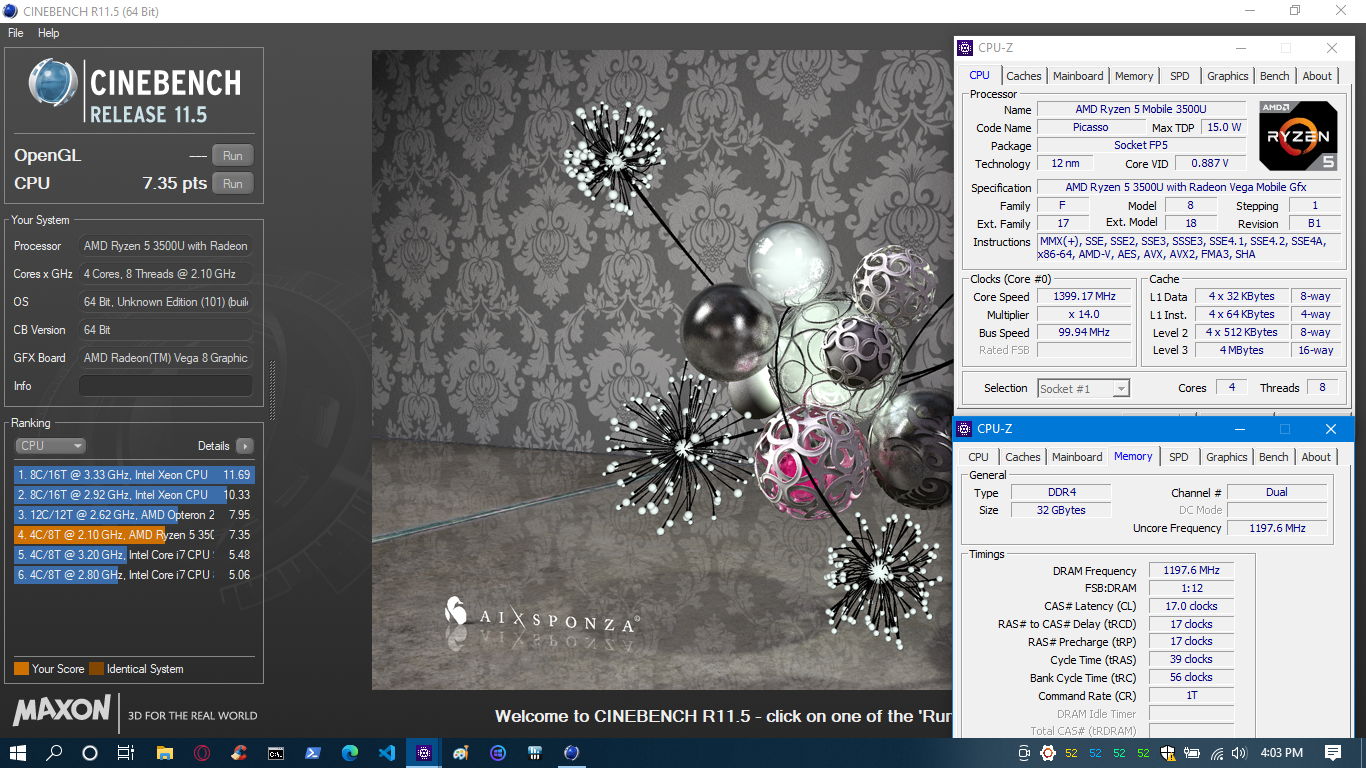Open Caches tab in upper CPU-Z window
This screenshot has width=1366, height=768.
coord(1023,76)
